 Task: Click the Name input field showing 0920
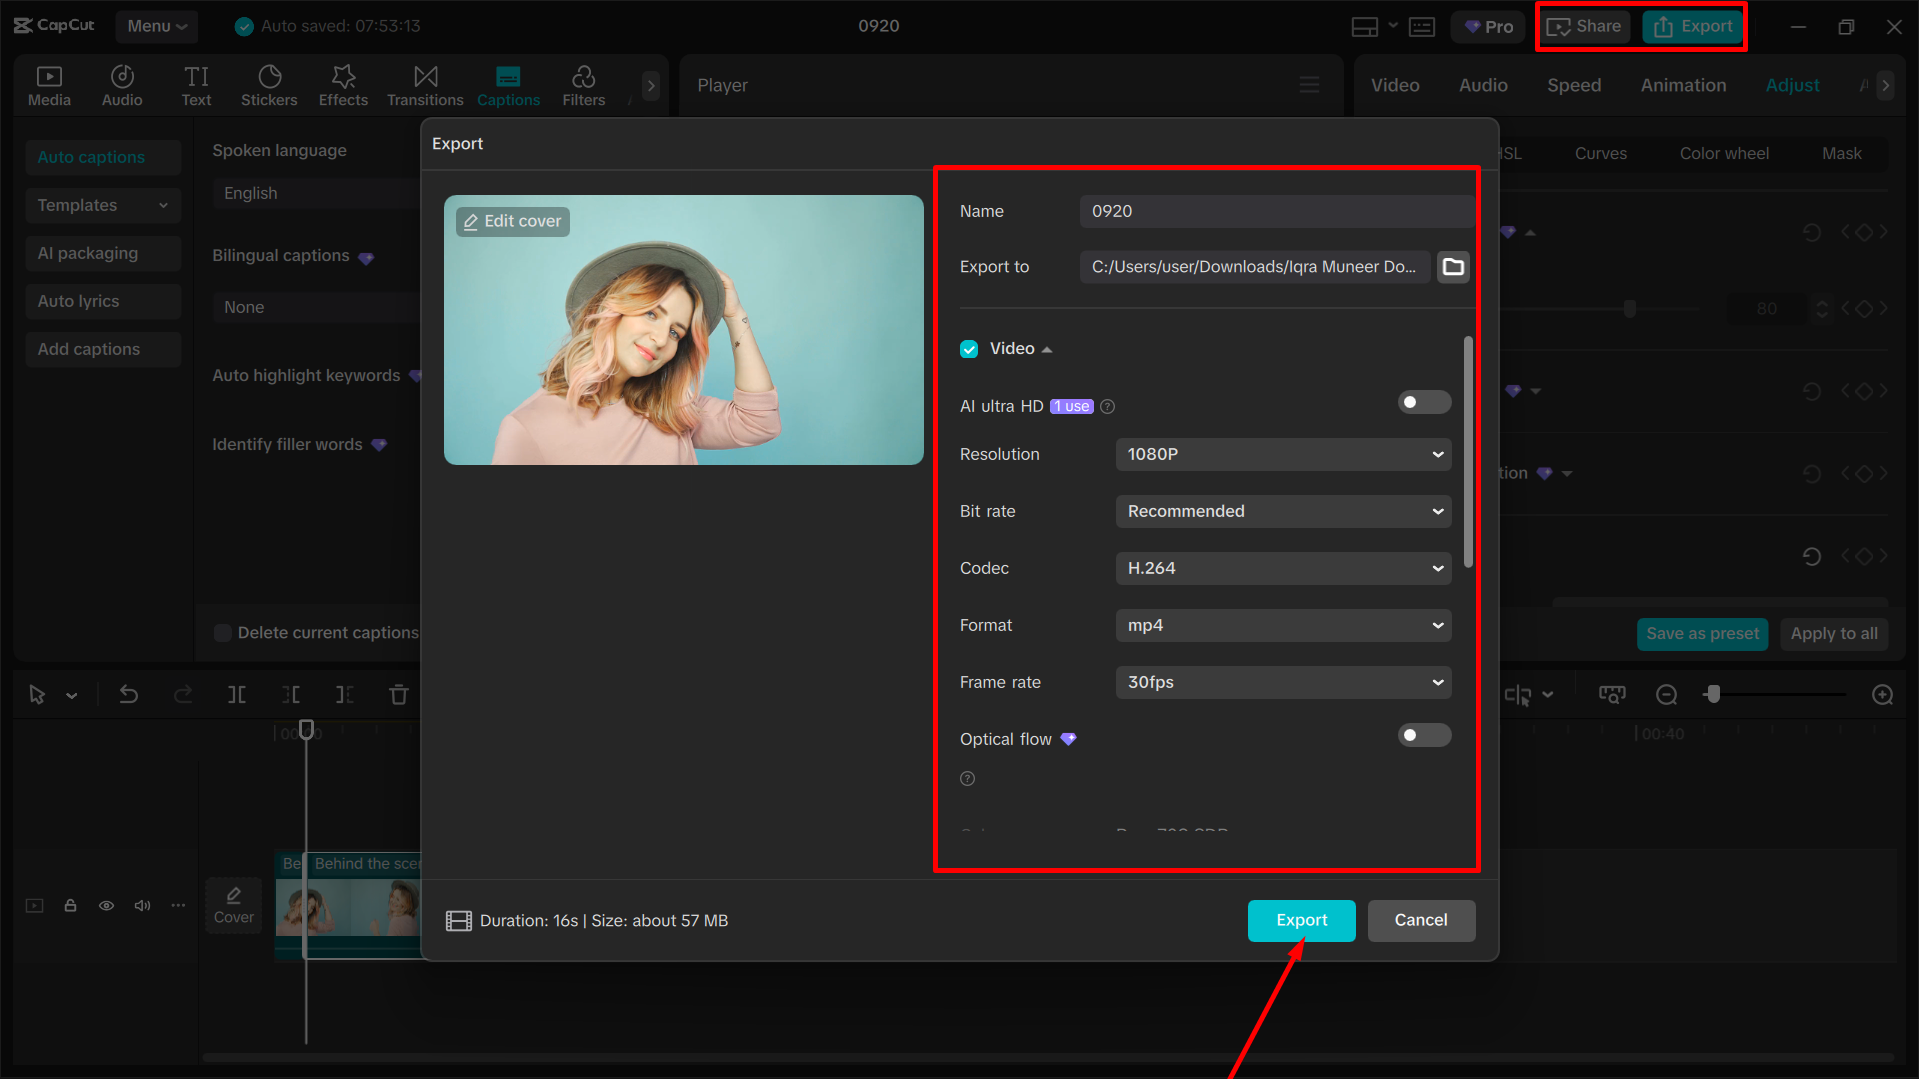tap(1275, 211)
